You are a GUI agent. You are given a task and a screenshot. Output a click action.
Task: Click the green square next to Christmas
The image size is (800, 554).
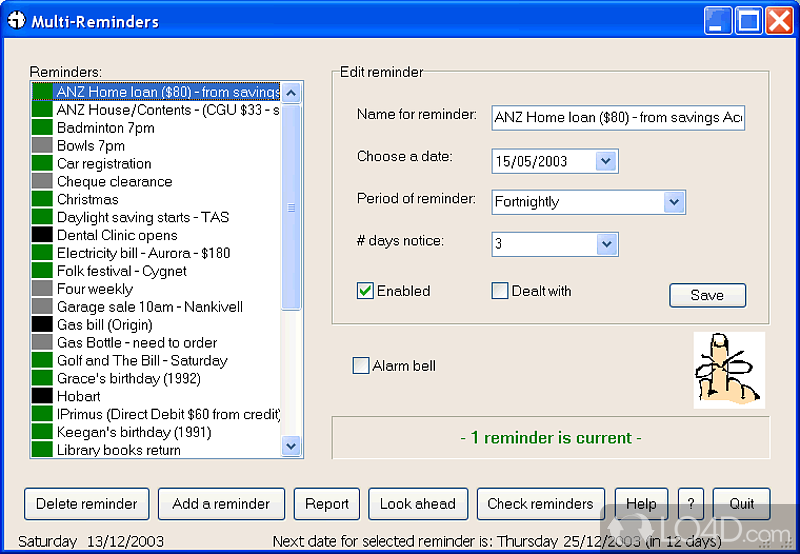pos(42,199)
